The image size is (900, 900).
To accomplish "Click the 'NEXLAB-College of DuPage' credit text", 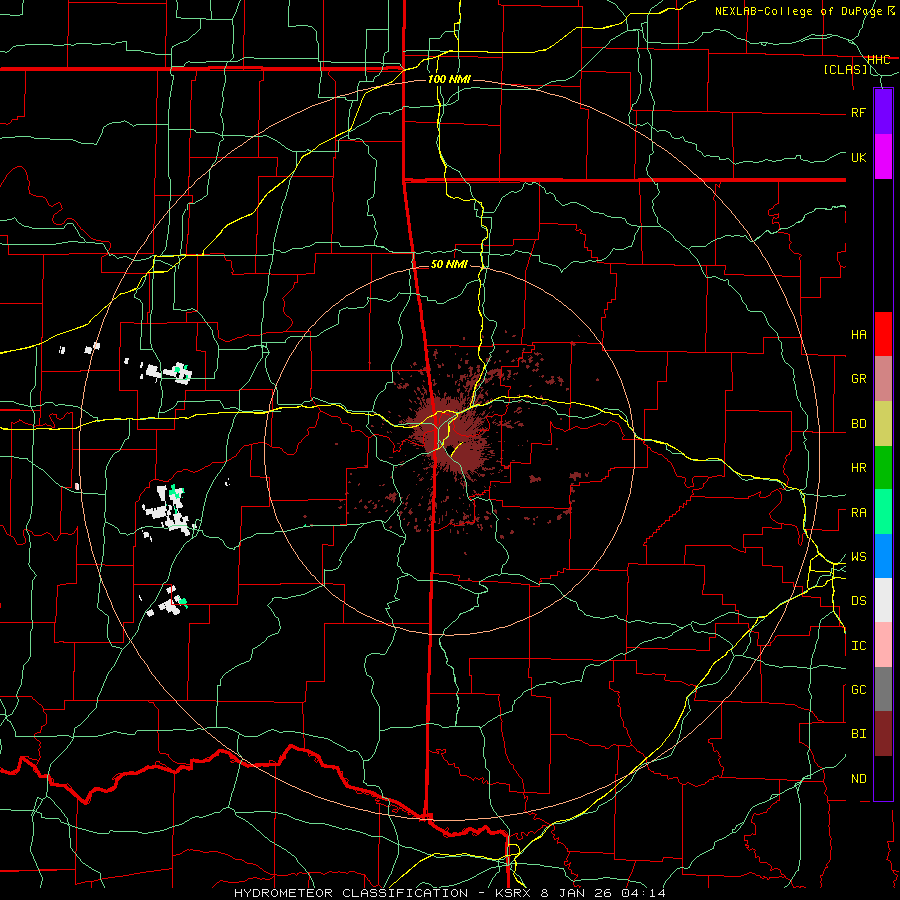I will click(x=800, y=11).
